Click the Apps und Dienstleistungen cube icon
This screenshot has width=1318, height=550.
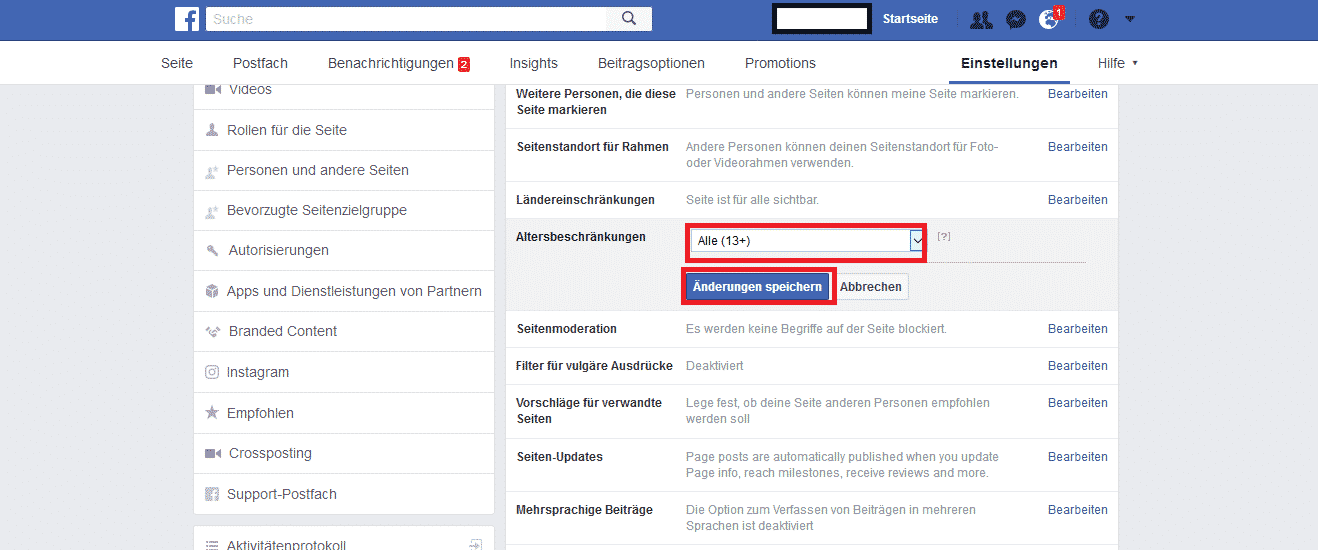pos(212,291)
